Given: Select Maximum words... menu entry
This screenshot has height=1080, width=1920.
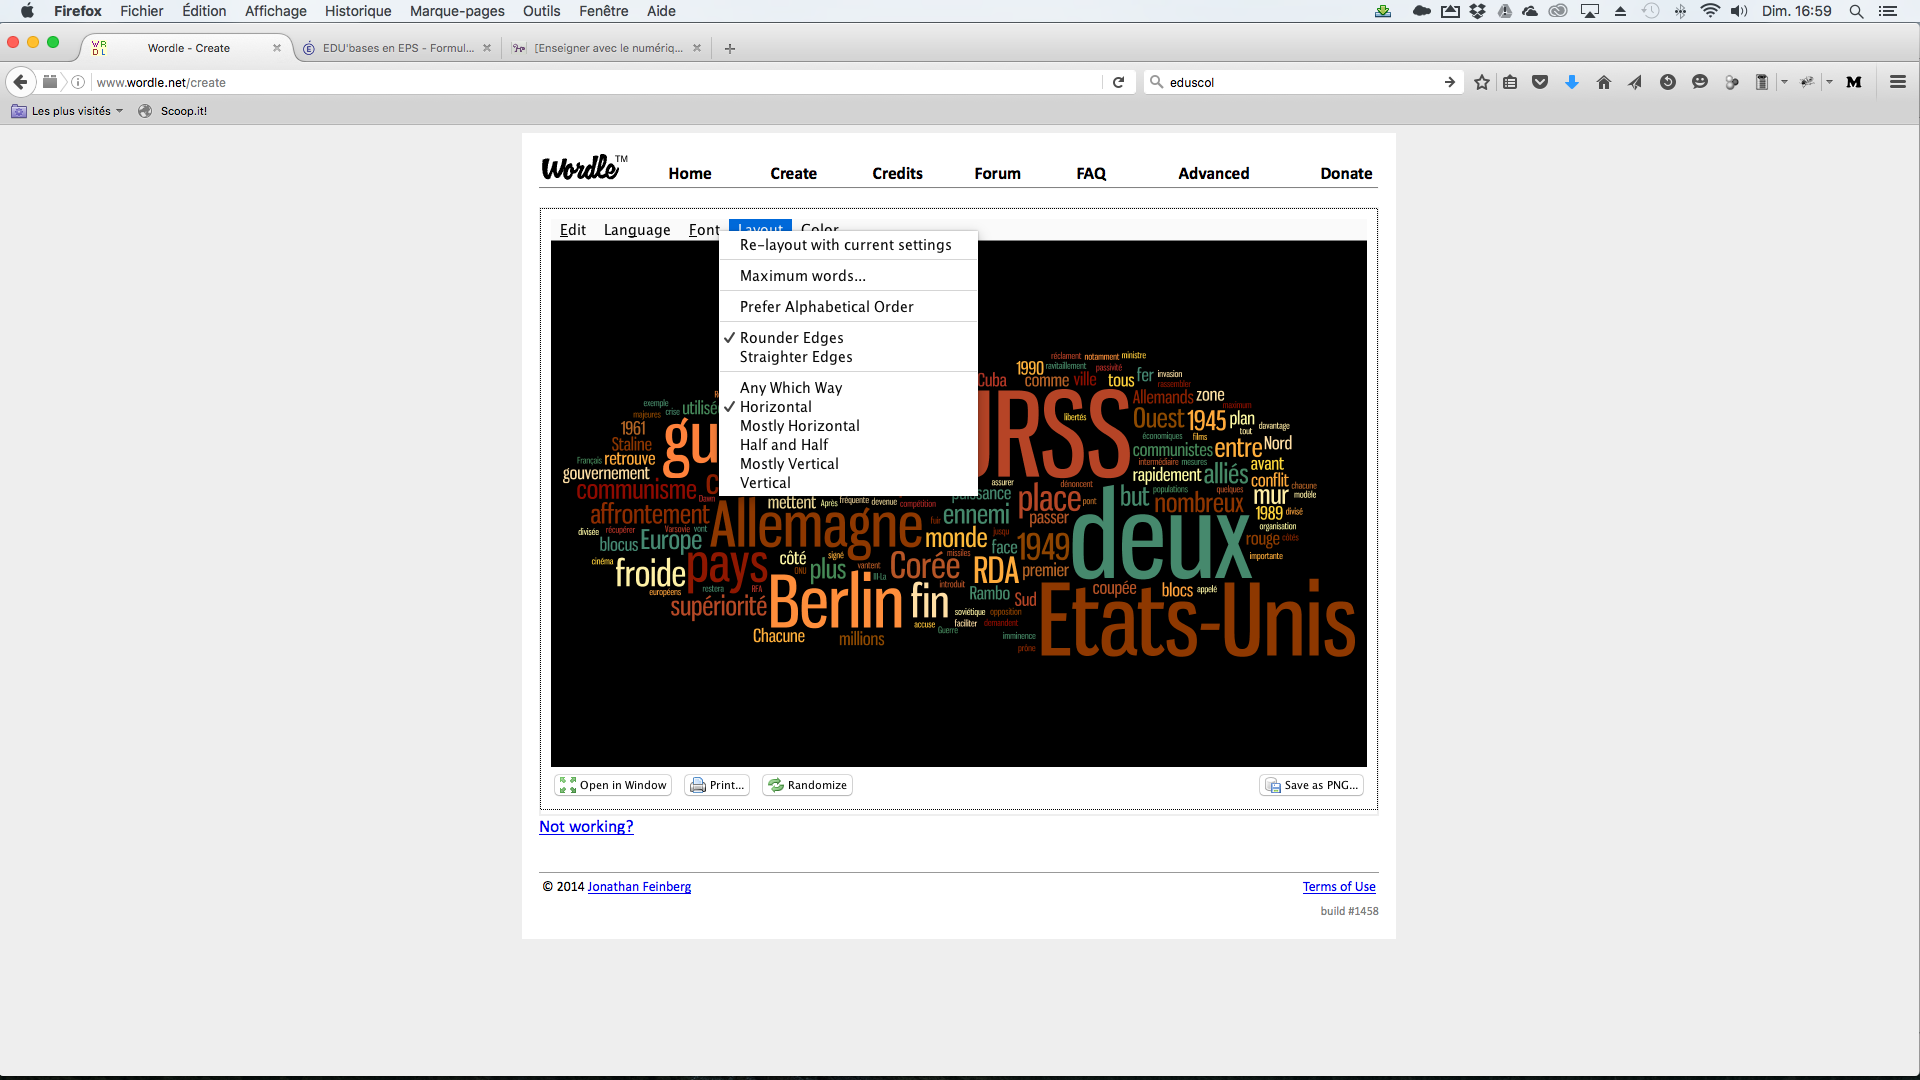Looking at the screenshot, I should click(803, 276).
